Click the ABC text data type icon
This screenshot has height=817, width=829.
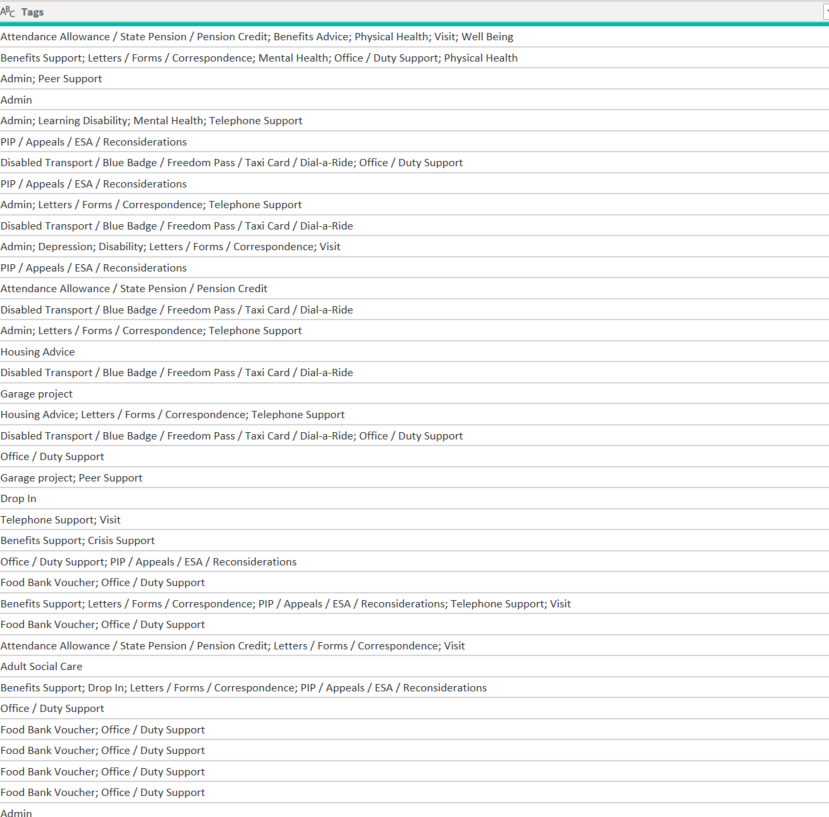coord(7,12)
